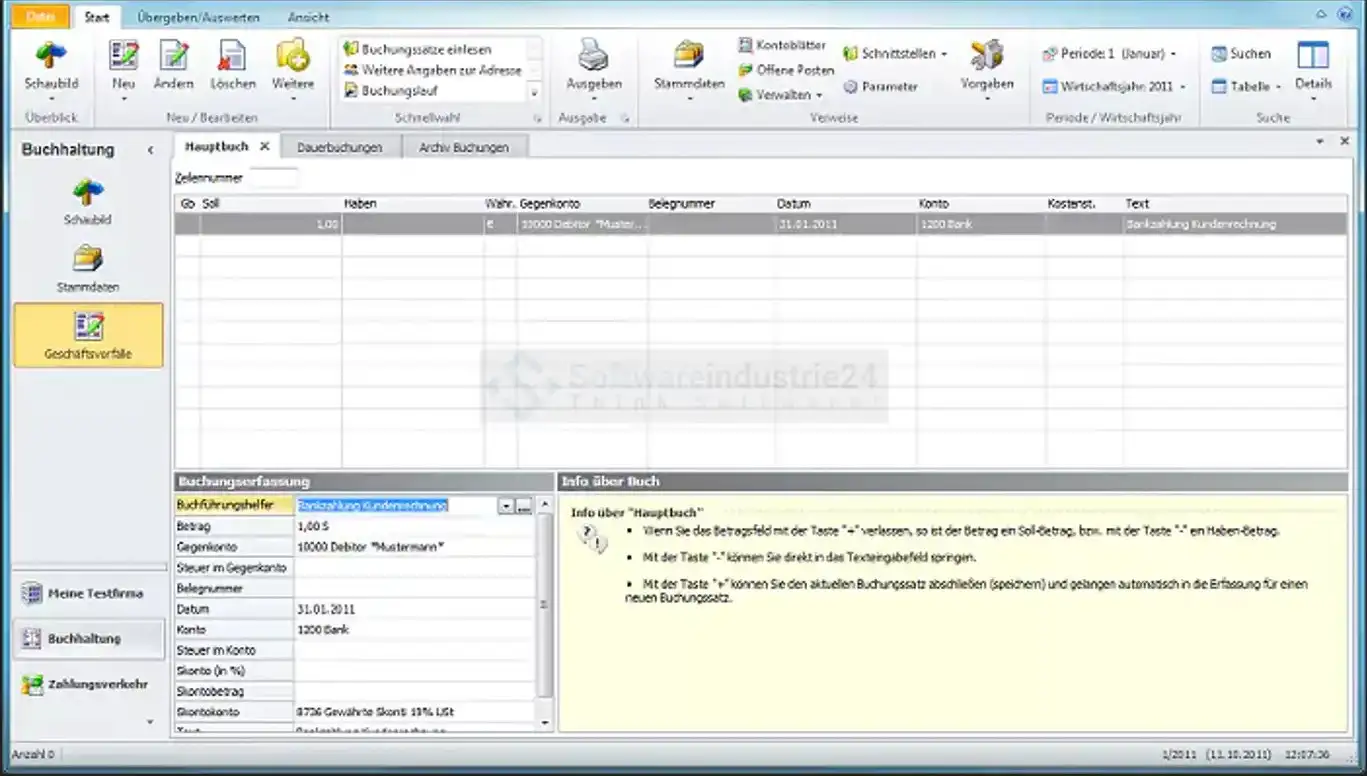Viewport: 1367px width, 776px height.
Task: Click the Buchungserfassung vertical scrollbar
Action: [x=545, y=605]
